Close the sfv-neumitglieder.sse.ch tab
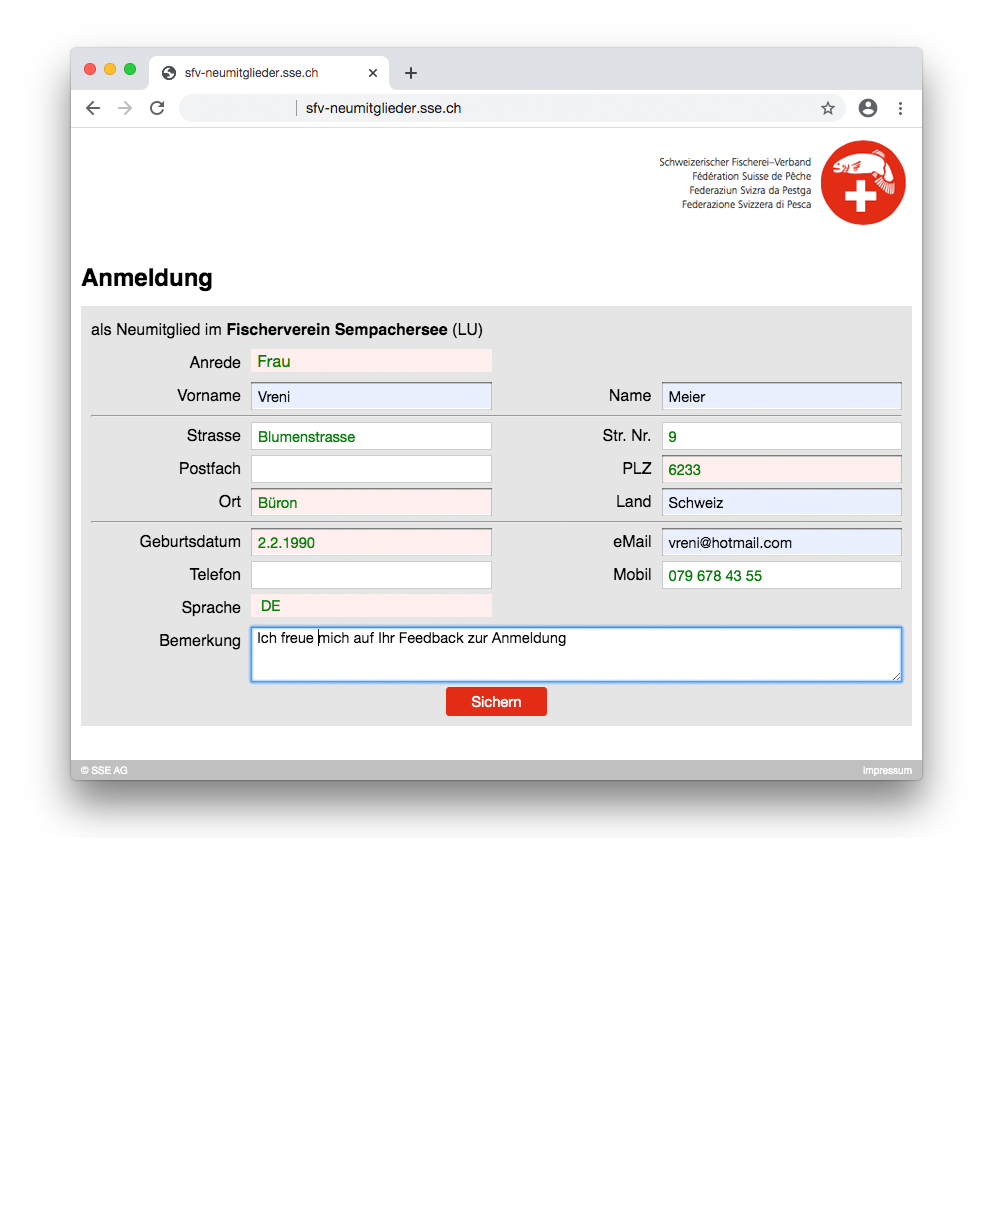The height and width of the screenshot is (1216, 1003). click(373, 73)
